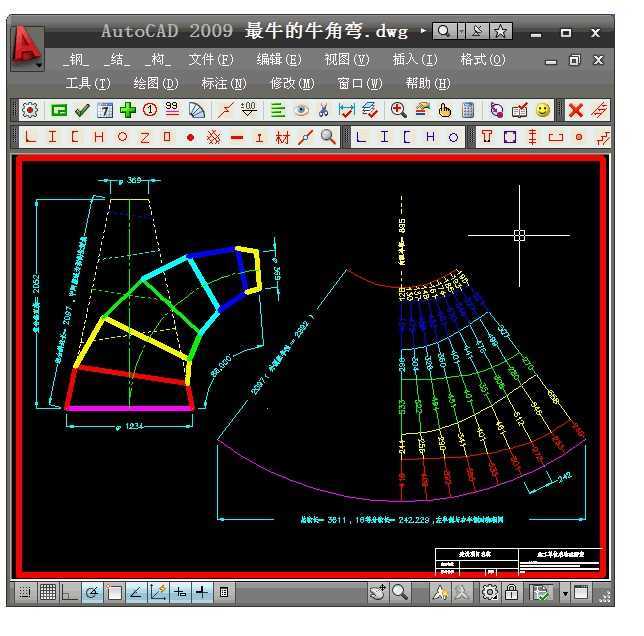Toggle the toolbar lock padlock icon
644x636 pixels.
pyautogui.click(x=511, y=592)
